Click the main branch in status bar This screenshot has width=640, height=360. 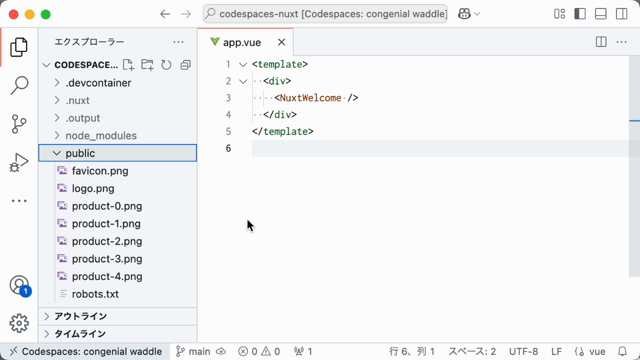pos(193,351)
